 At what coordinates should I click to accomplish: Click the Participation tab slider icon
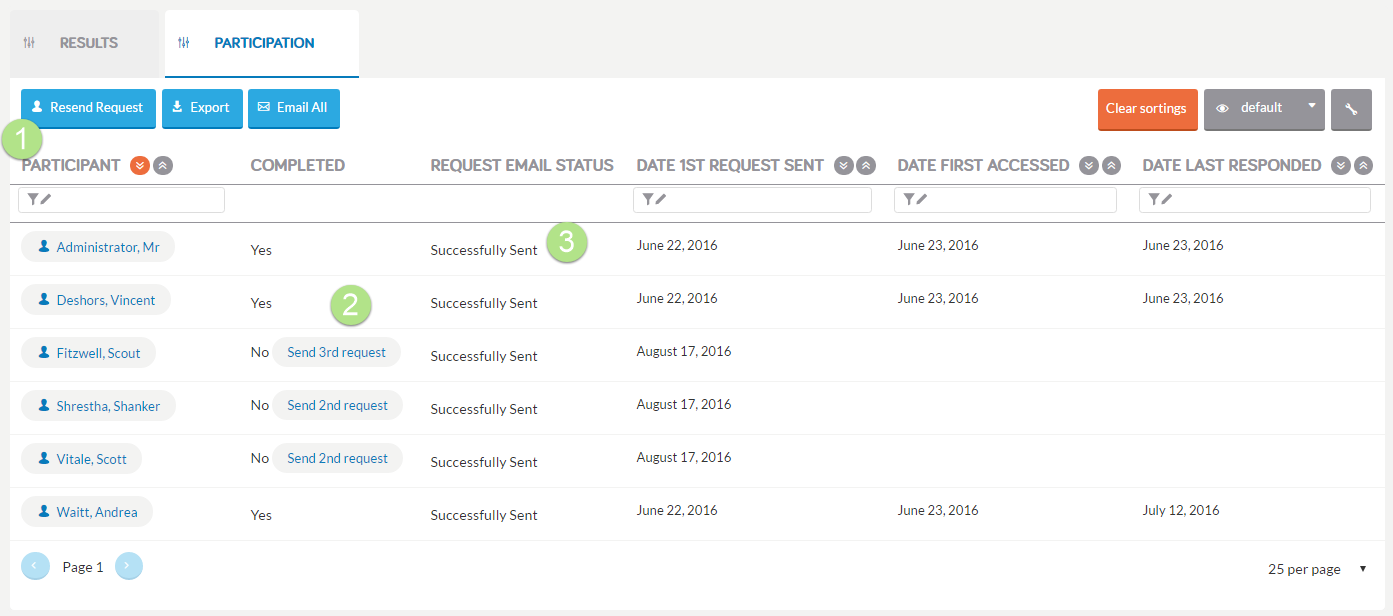tap(184, 43)
